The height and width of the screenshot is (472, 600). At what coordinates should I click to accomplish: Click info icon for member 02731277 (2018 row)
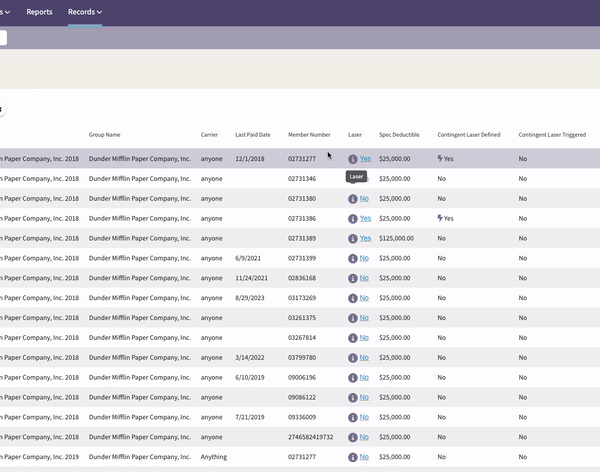click(x=352, y=159)
